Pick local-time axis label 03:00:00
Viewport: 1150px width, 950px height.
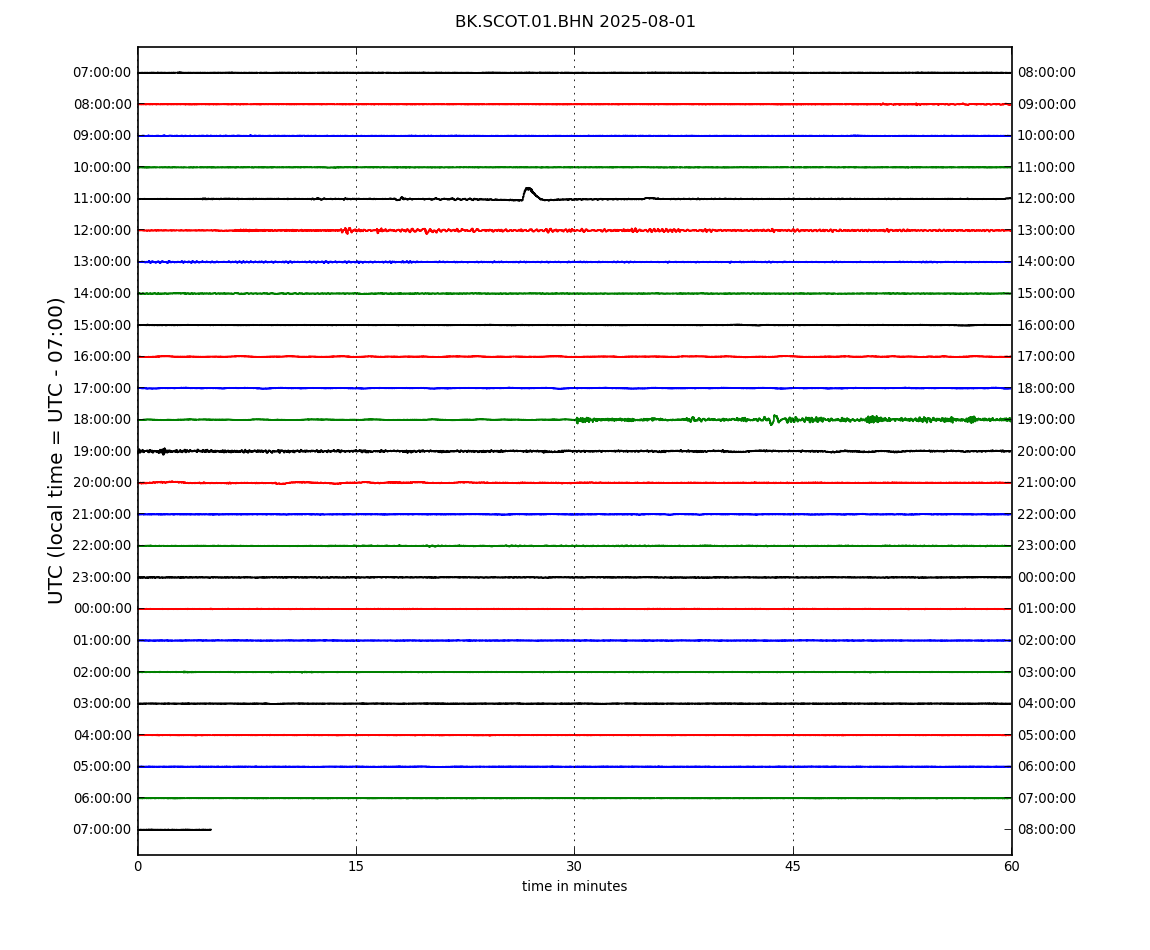(x=1047, y=672)
